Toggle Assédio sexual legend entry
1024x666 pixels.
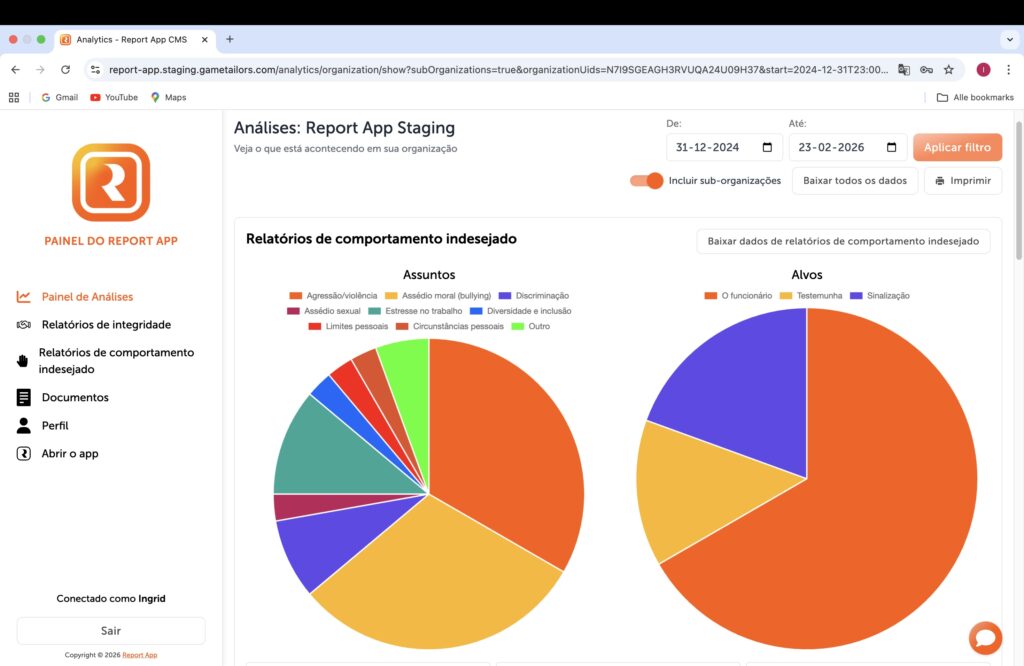coord(324,311)
